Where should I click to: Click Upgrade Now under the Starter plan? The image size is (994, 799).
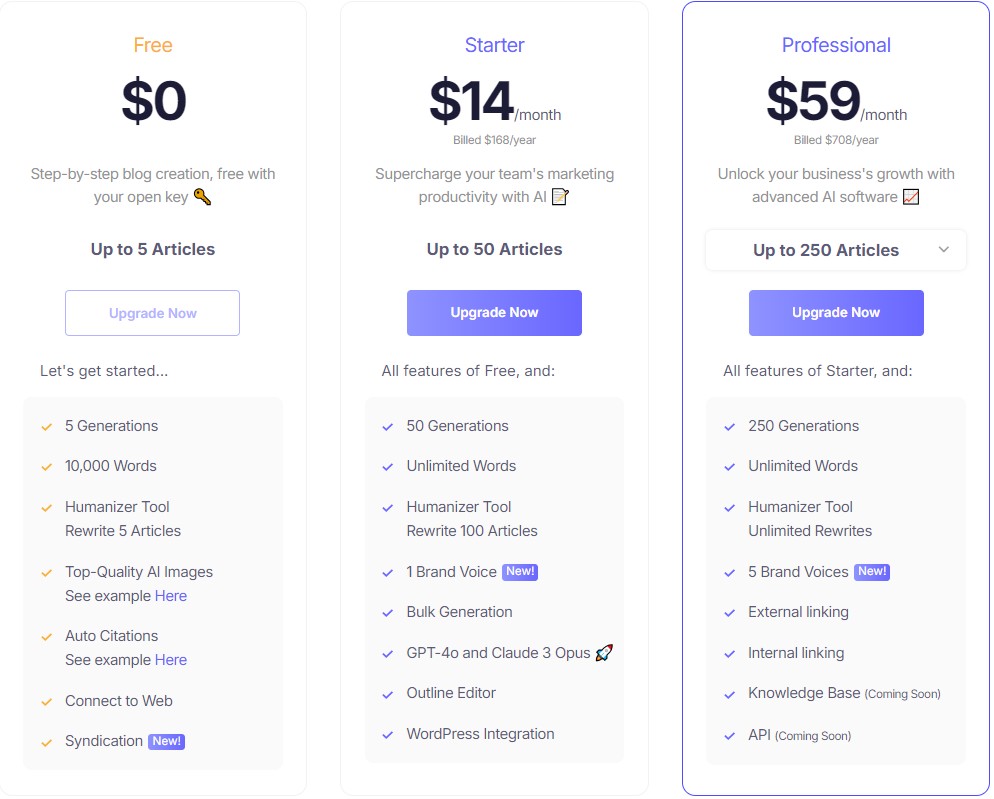494,313
